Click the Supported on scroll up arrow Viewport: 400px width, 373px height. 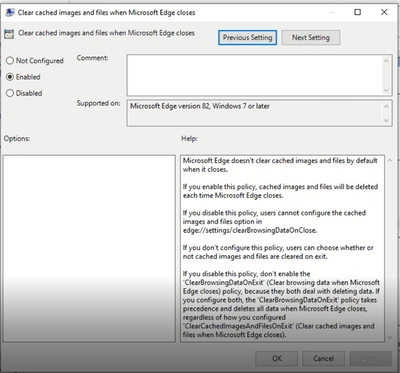[x=386, y=106]
